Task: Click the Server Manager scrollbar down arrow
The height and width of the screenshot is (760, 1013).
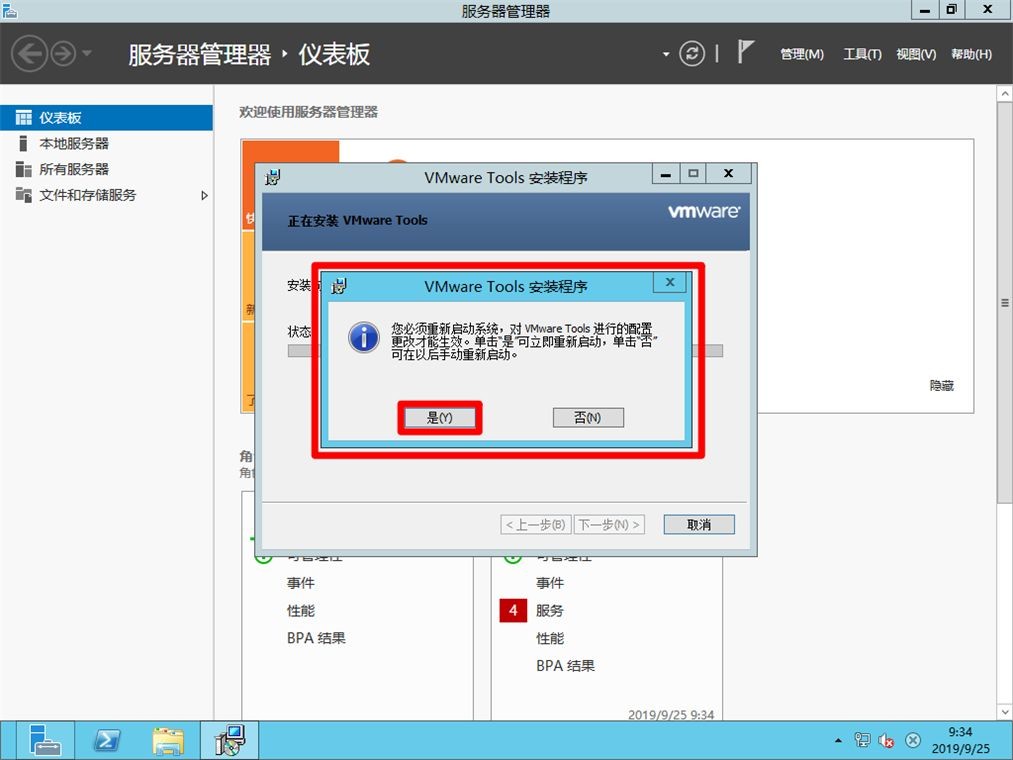Action: pos(1005,712)
